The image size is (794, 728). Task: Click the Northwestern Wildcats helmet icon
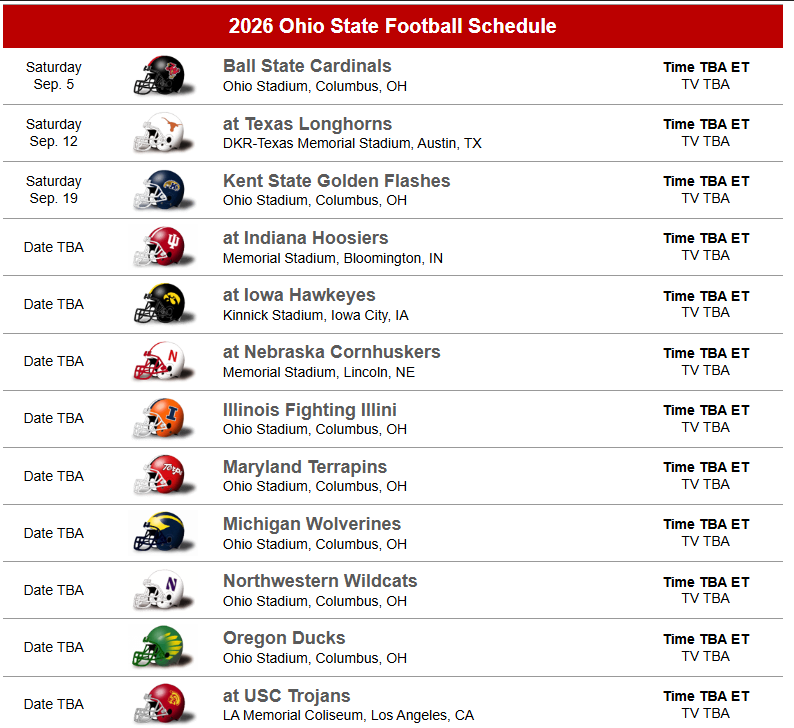(158, 590)
